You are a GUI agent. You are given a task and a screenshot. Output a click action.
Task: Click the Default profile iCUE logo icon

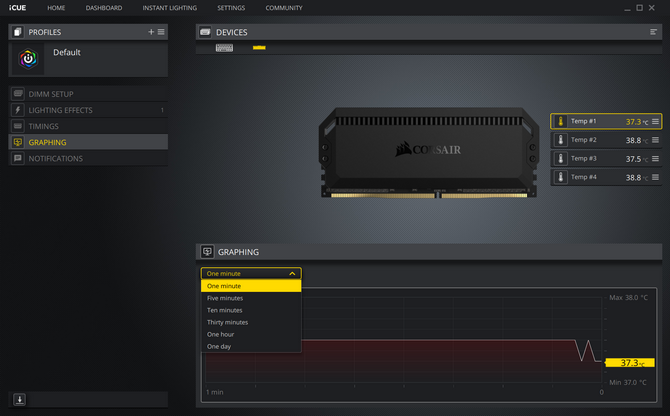pos(28,59)
